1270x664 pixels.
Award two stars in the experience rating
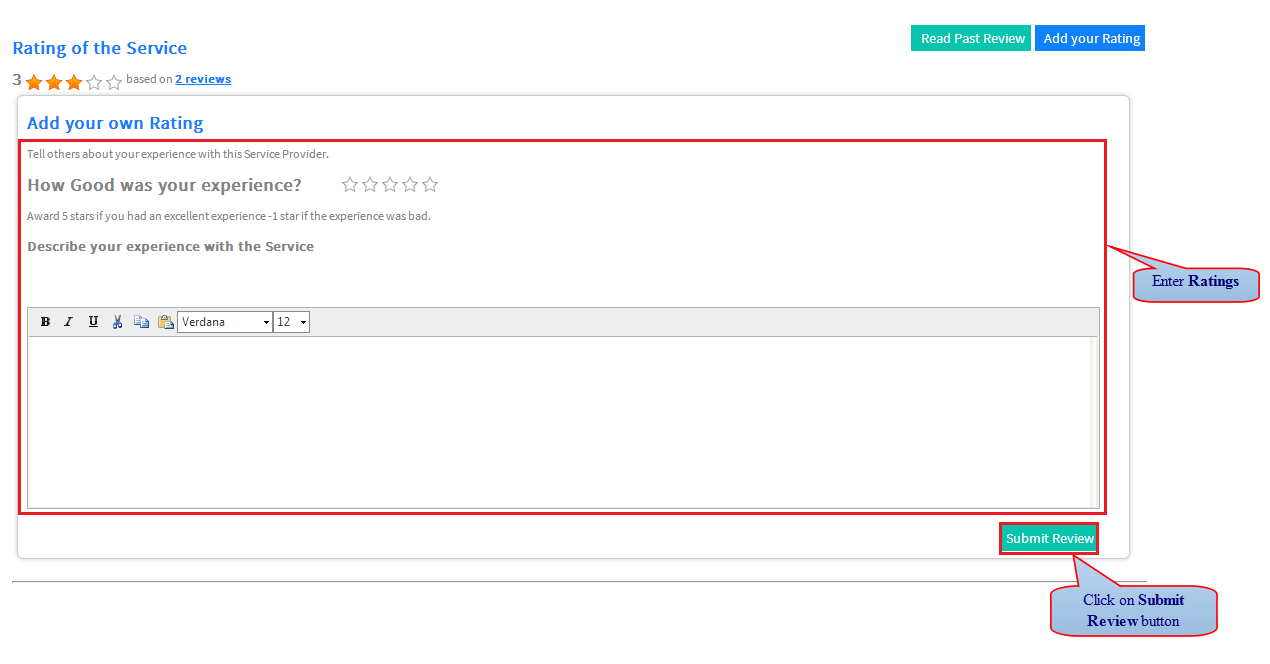pyautogui.click(x=370, y=184)
